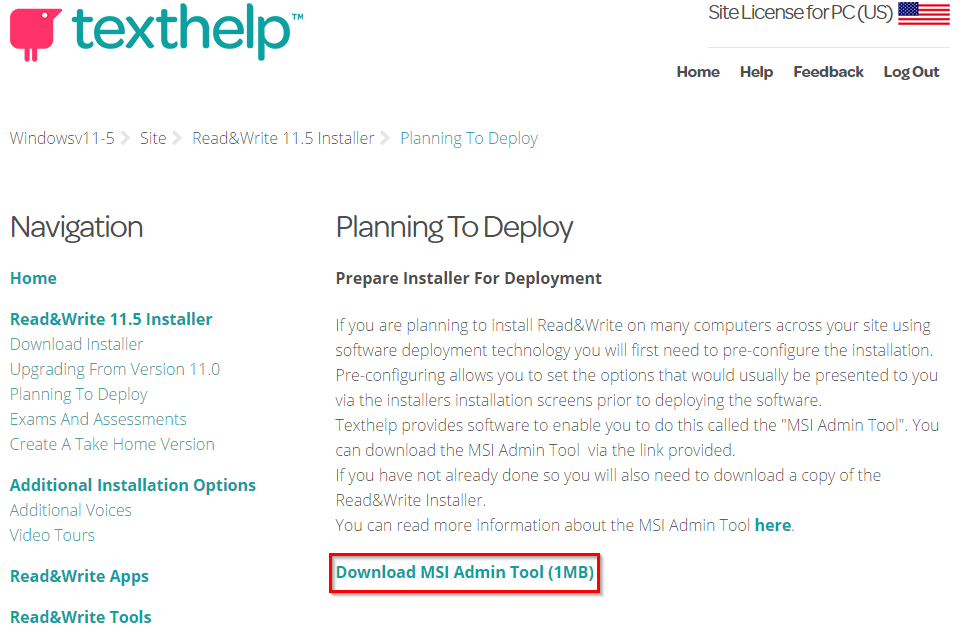Go to Windowsv11-5 breadcrumb

point(62,138)
